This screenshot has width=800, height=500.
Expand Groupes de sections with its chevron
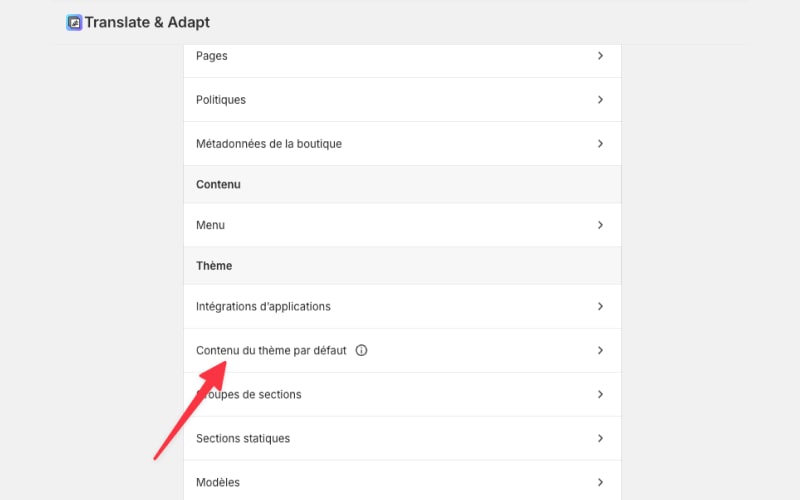click(600, 395)
